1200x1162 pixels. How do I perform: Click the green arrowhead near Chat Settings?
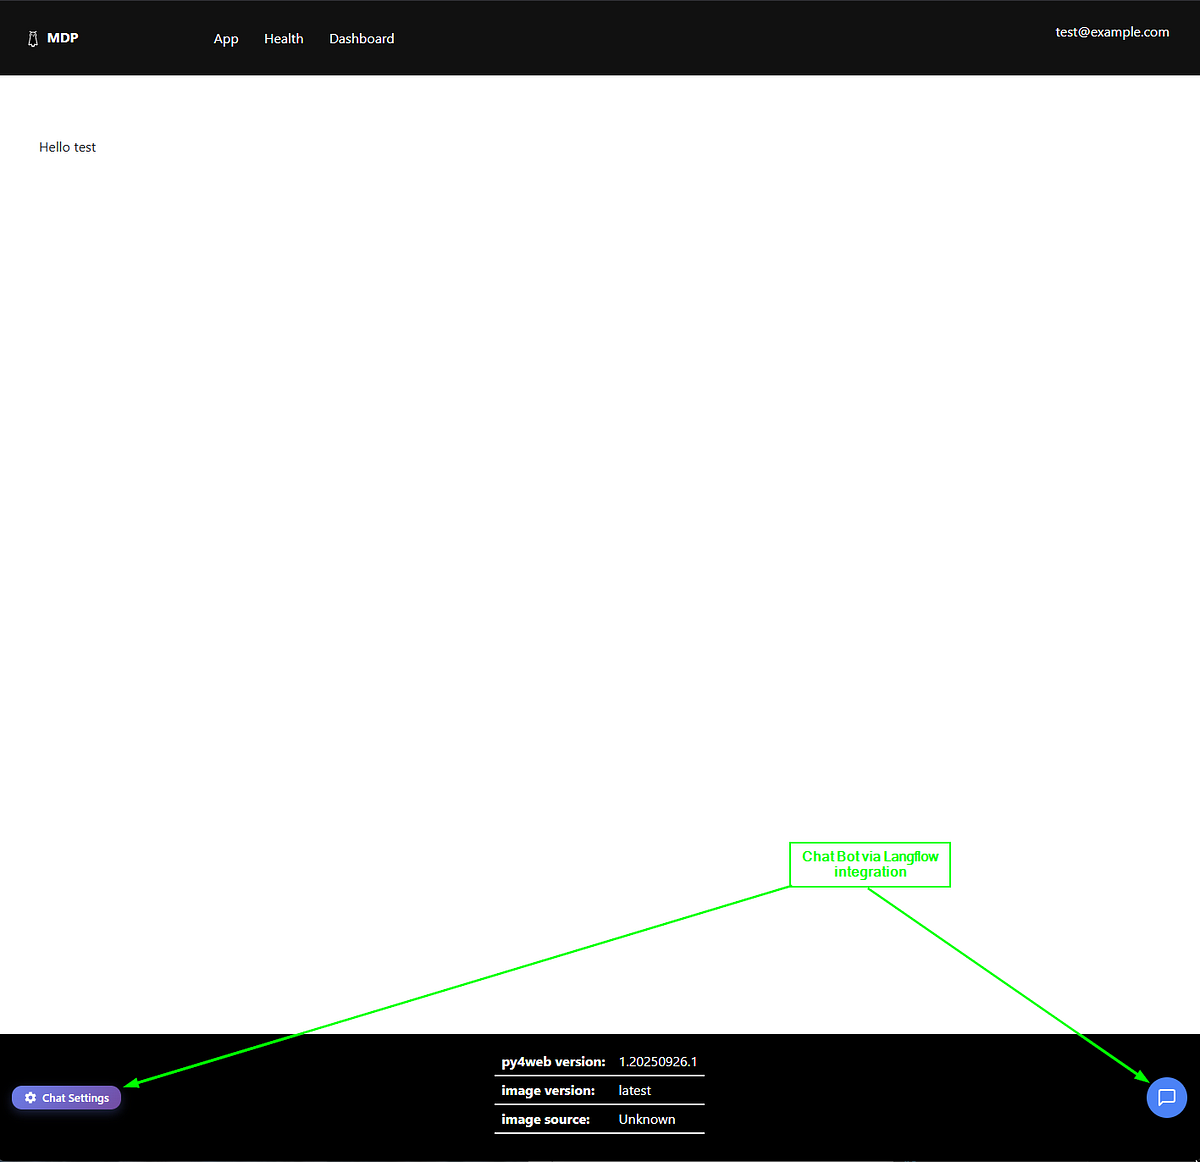[x=132, y=1082]
